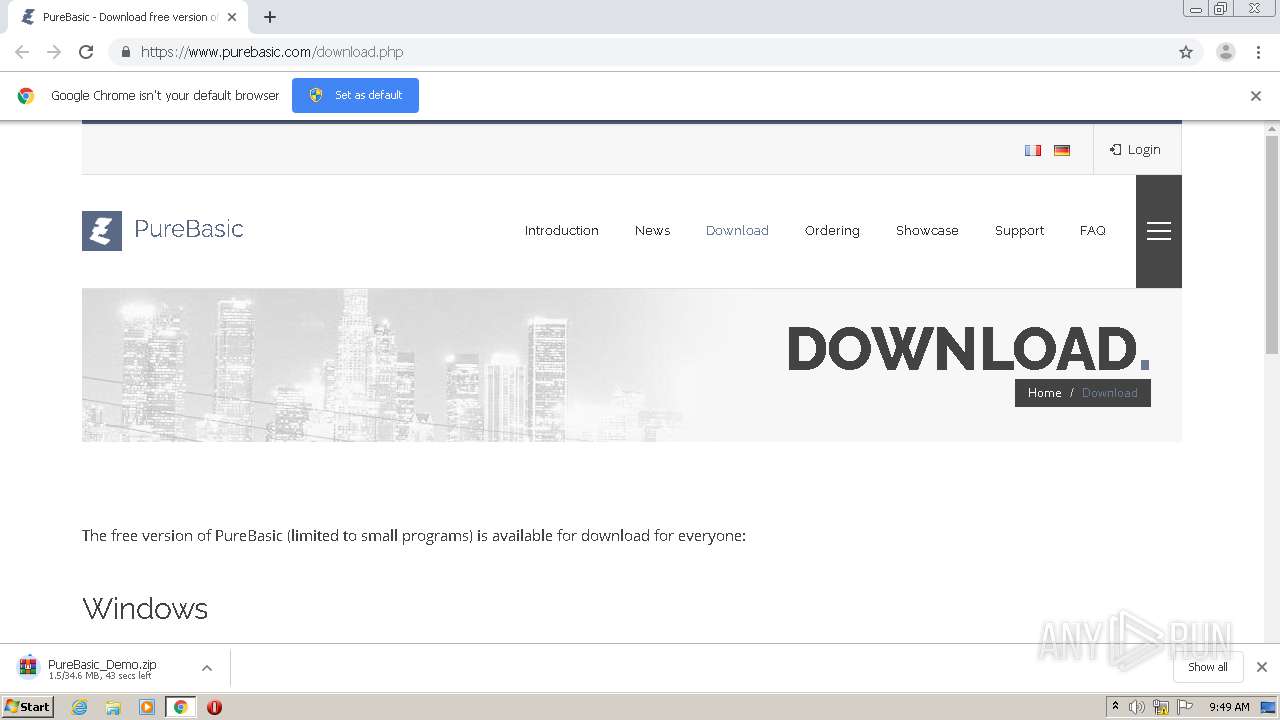The width and height of the screenshot is (1280, 720).
Task: Click the browser forward arrow
Action: pyautogui.click(x=54, y=52)
